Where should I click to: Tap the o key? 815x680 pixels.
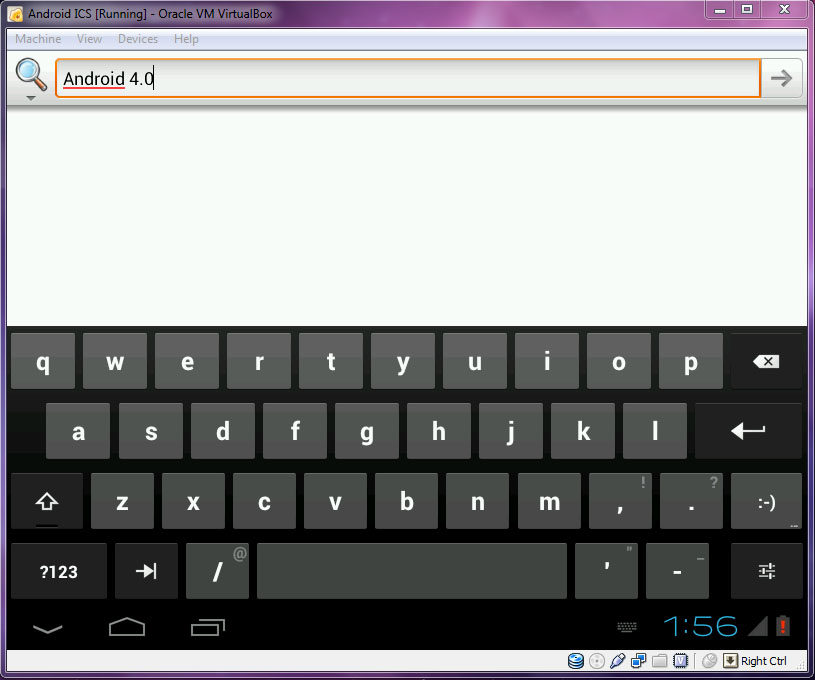pyautogui.click(x=619, y=361)
